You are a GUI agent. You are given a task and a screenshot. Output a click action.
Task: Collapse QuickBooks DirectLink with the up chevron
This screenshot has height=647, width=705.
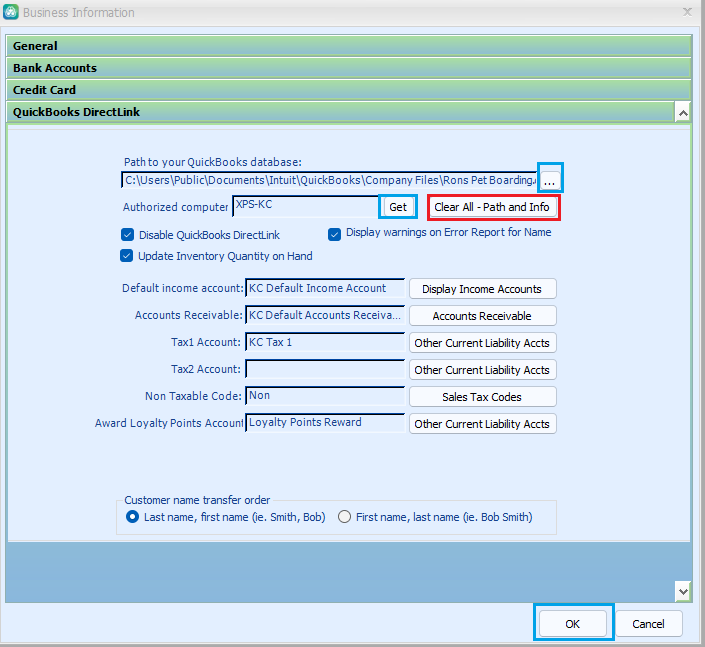coord(683,112)
